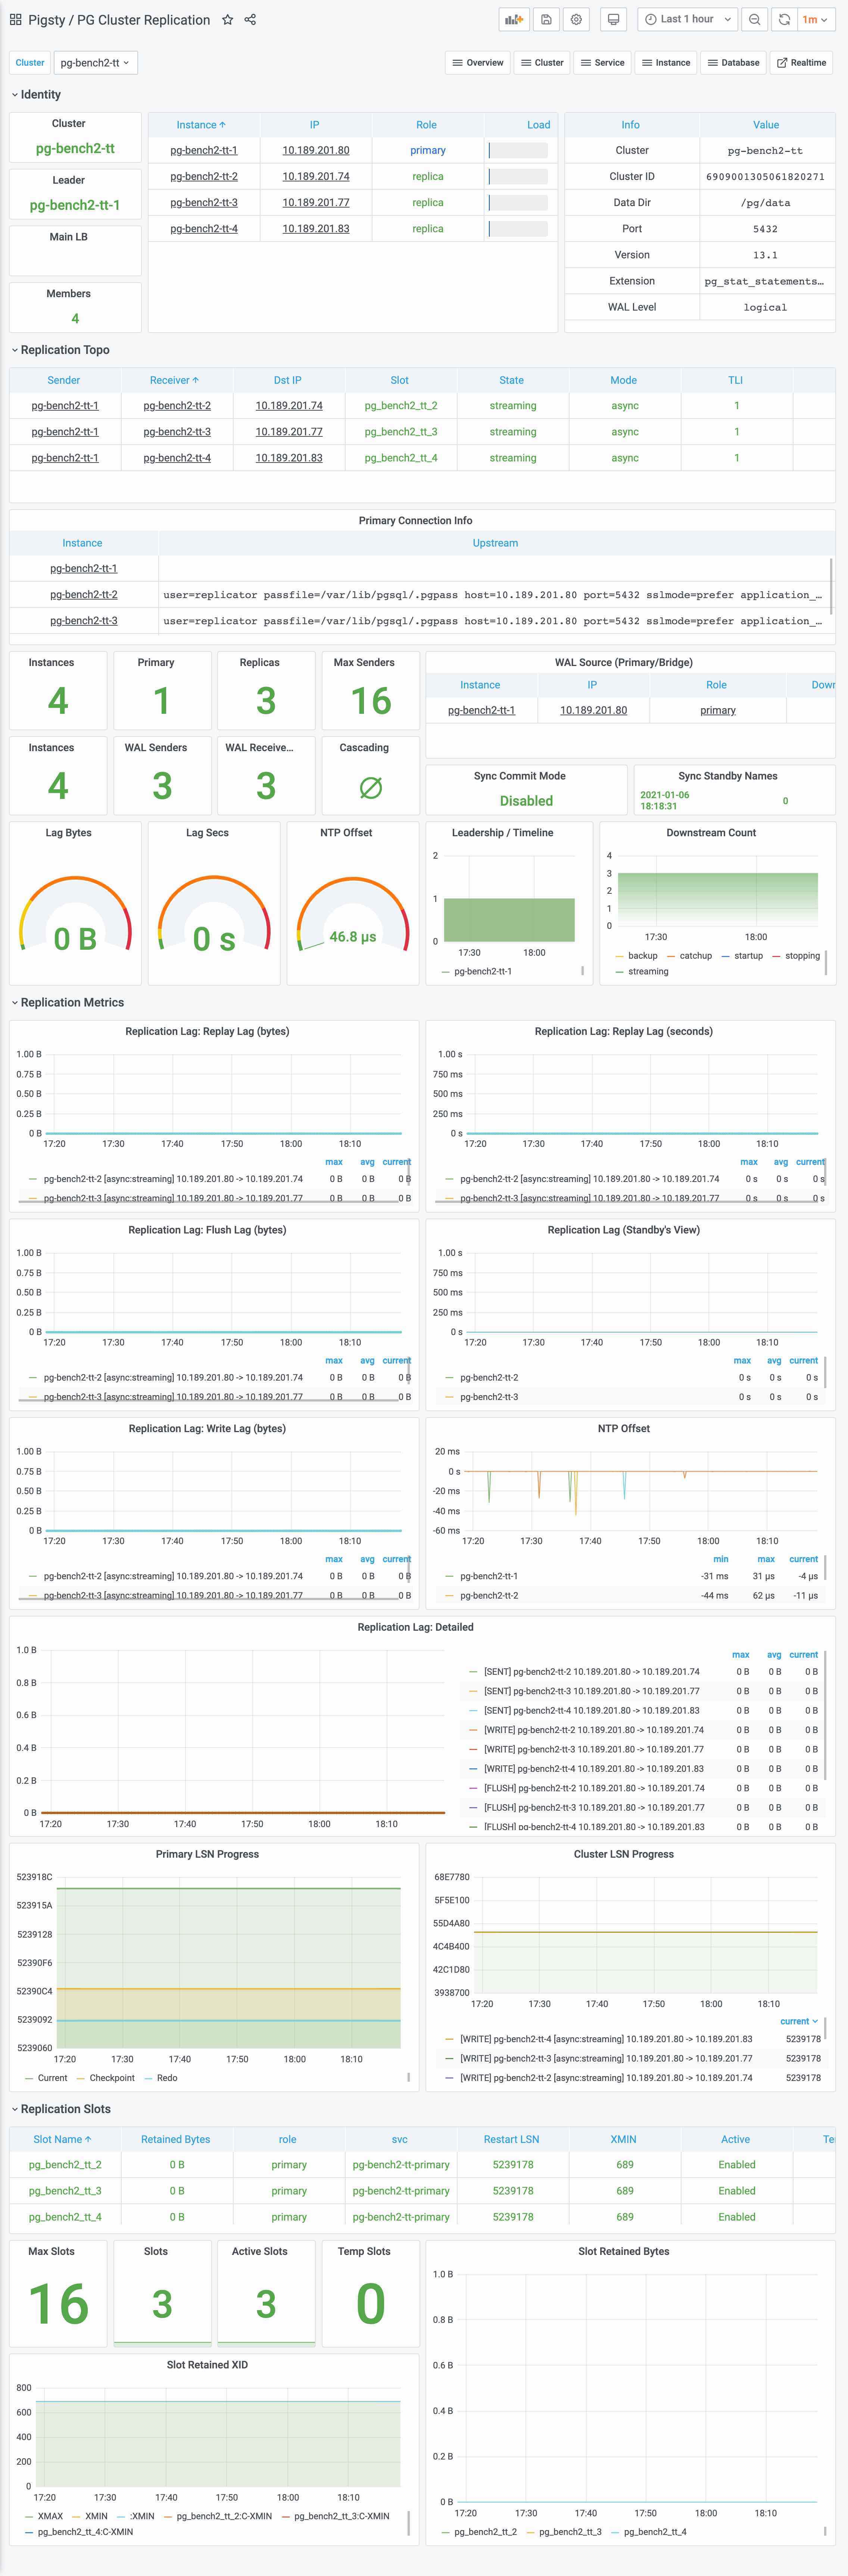Sort Identity table by Instance column

coord(201,125)
